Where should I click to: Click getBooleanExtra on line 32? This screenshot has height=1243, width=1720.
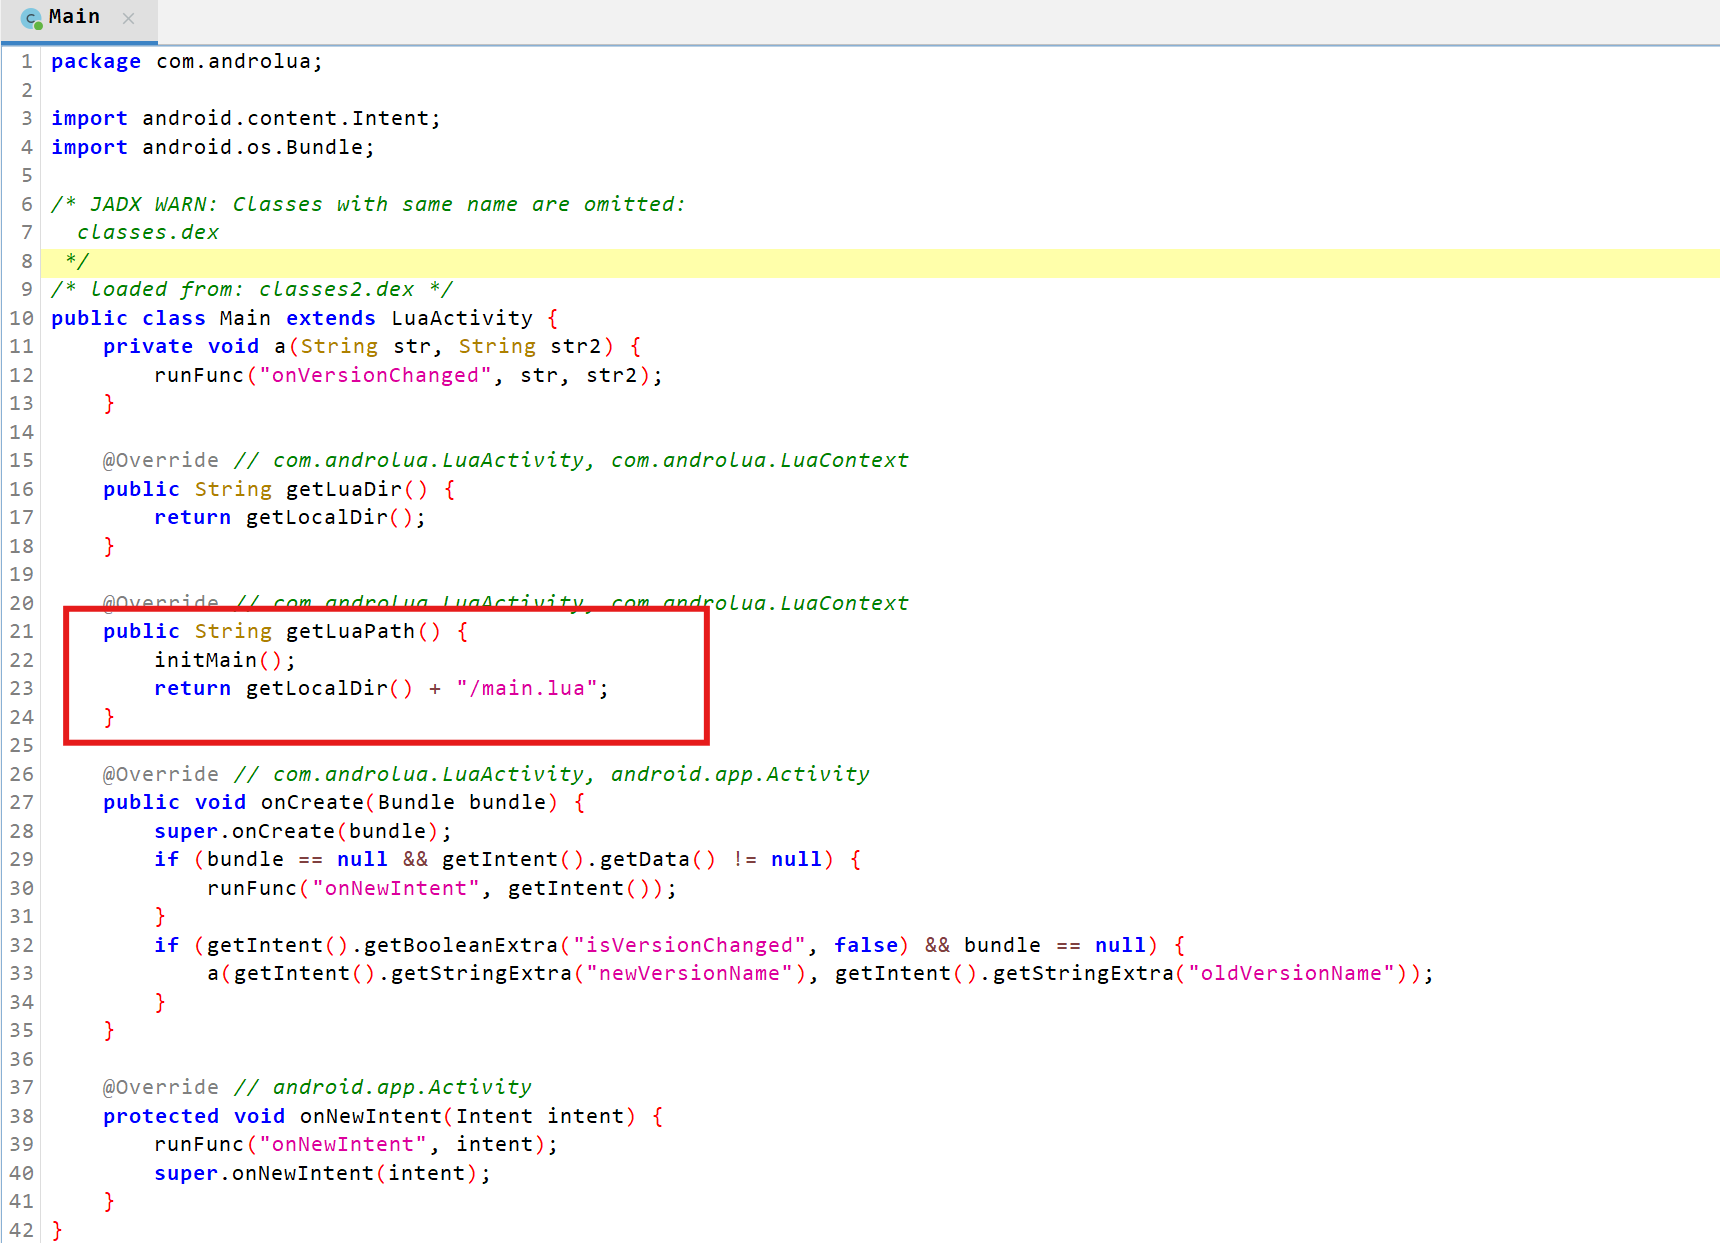tap(460, 945)
